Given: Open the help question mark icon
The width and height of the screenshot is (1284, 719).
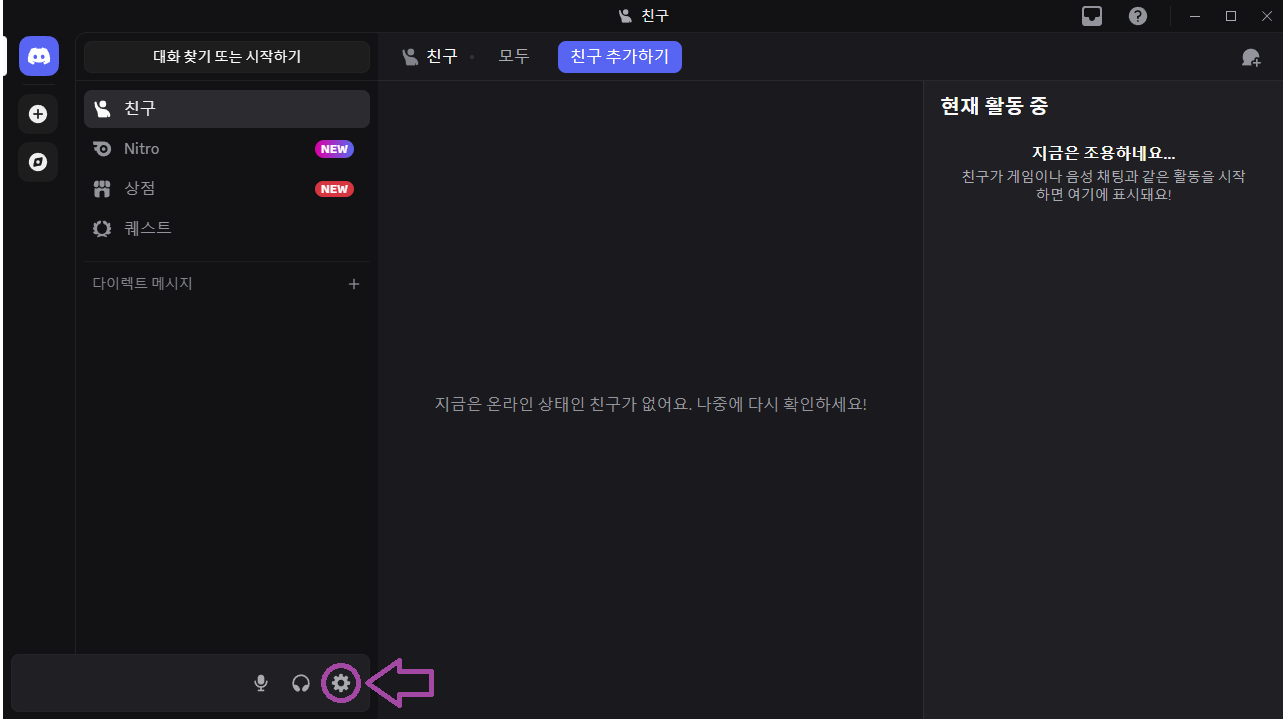Looking at the screenshot, I should pyautogui.click(x=1137, y=15).
